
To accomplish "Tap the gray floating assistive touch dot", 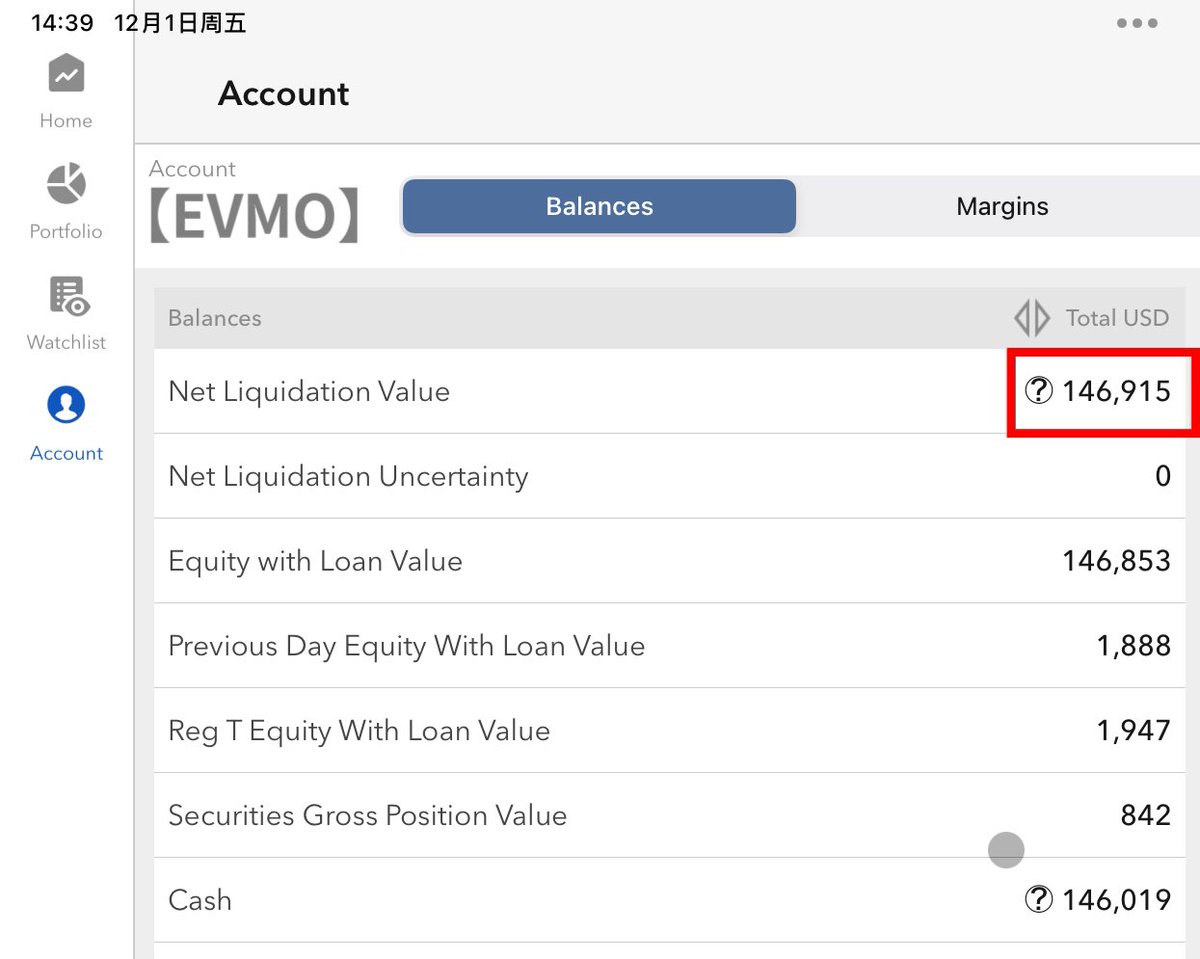I will 1006,850.
